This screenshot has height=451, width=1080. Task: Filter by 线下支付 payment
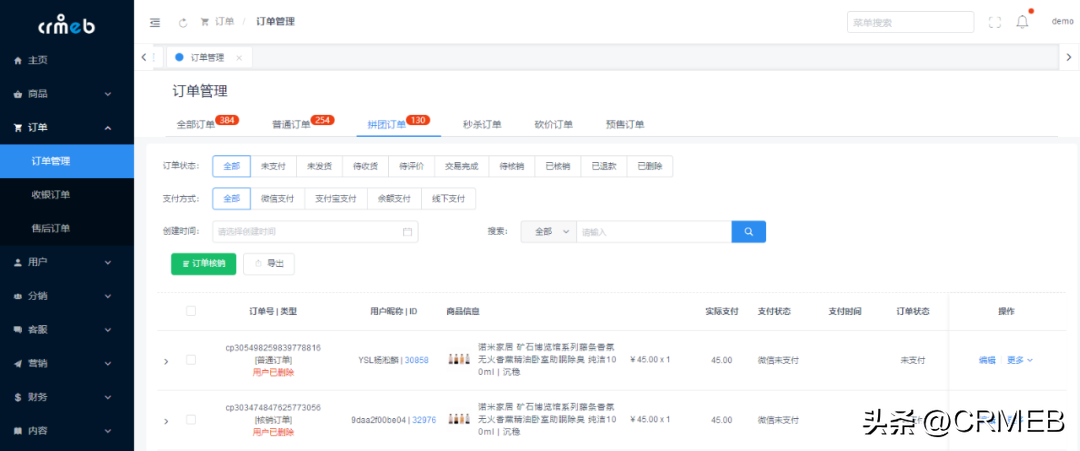(x=448, y=198)
